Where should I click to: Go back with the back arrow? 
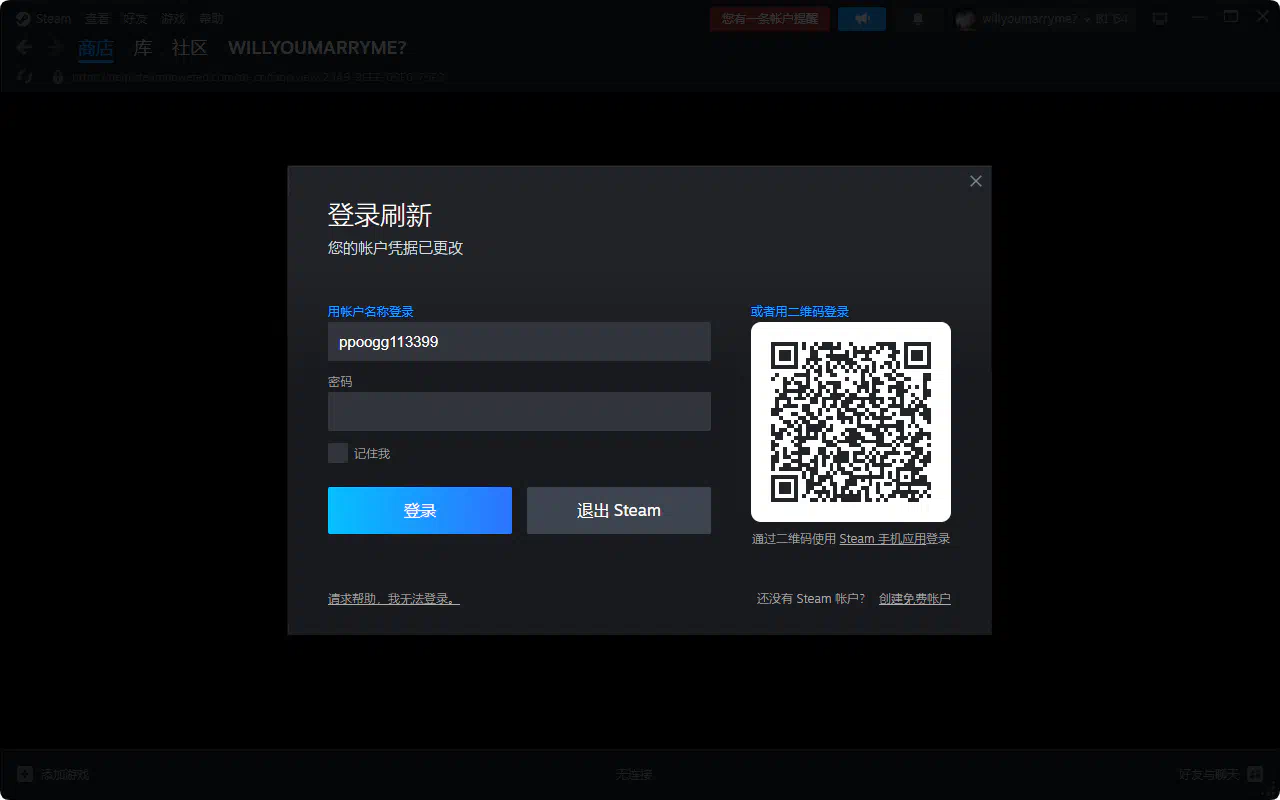pos(24,47)
